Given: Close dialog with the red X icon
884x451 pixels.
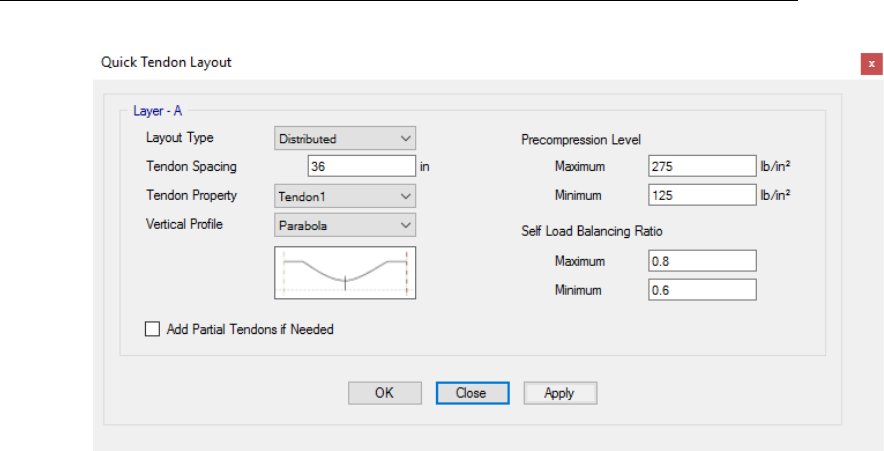Looking at the screenshot, I should (871, 63).
